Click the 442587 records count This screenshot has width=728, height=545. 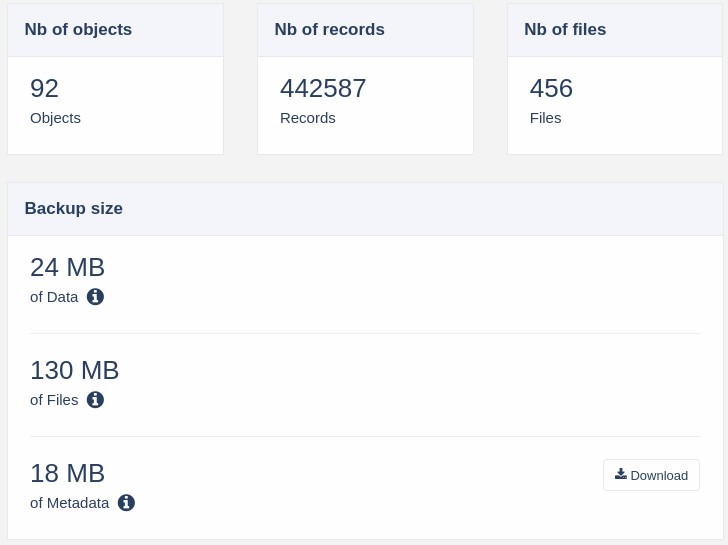point(323,88)
